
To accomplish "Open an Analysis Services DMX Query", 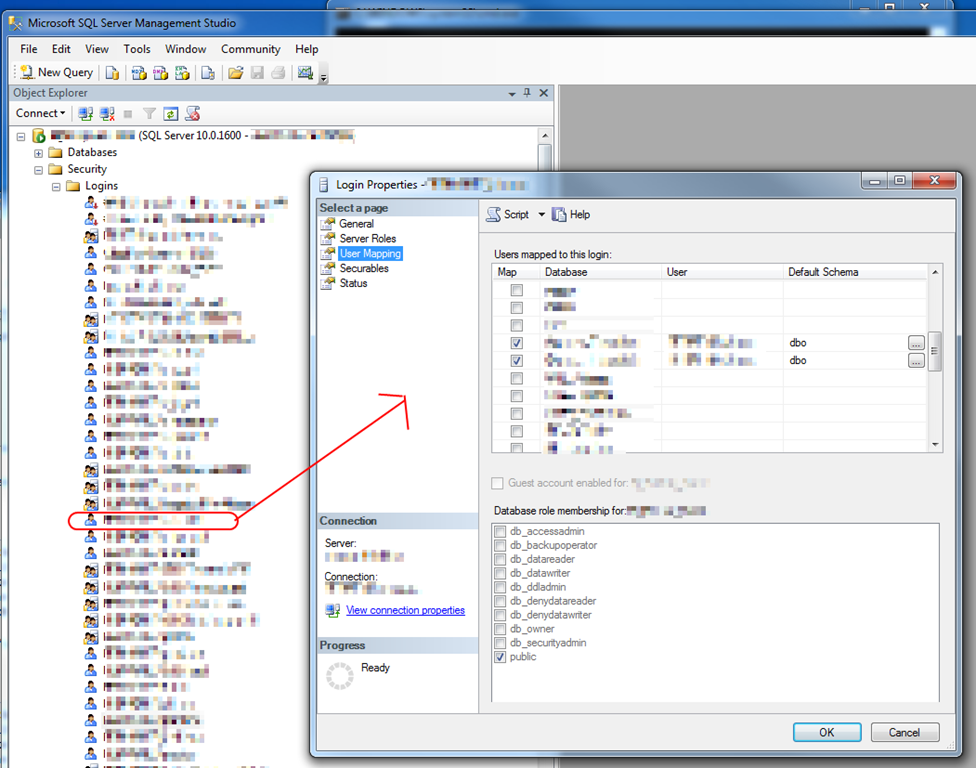I will (x=161, y=73).
